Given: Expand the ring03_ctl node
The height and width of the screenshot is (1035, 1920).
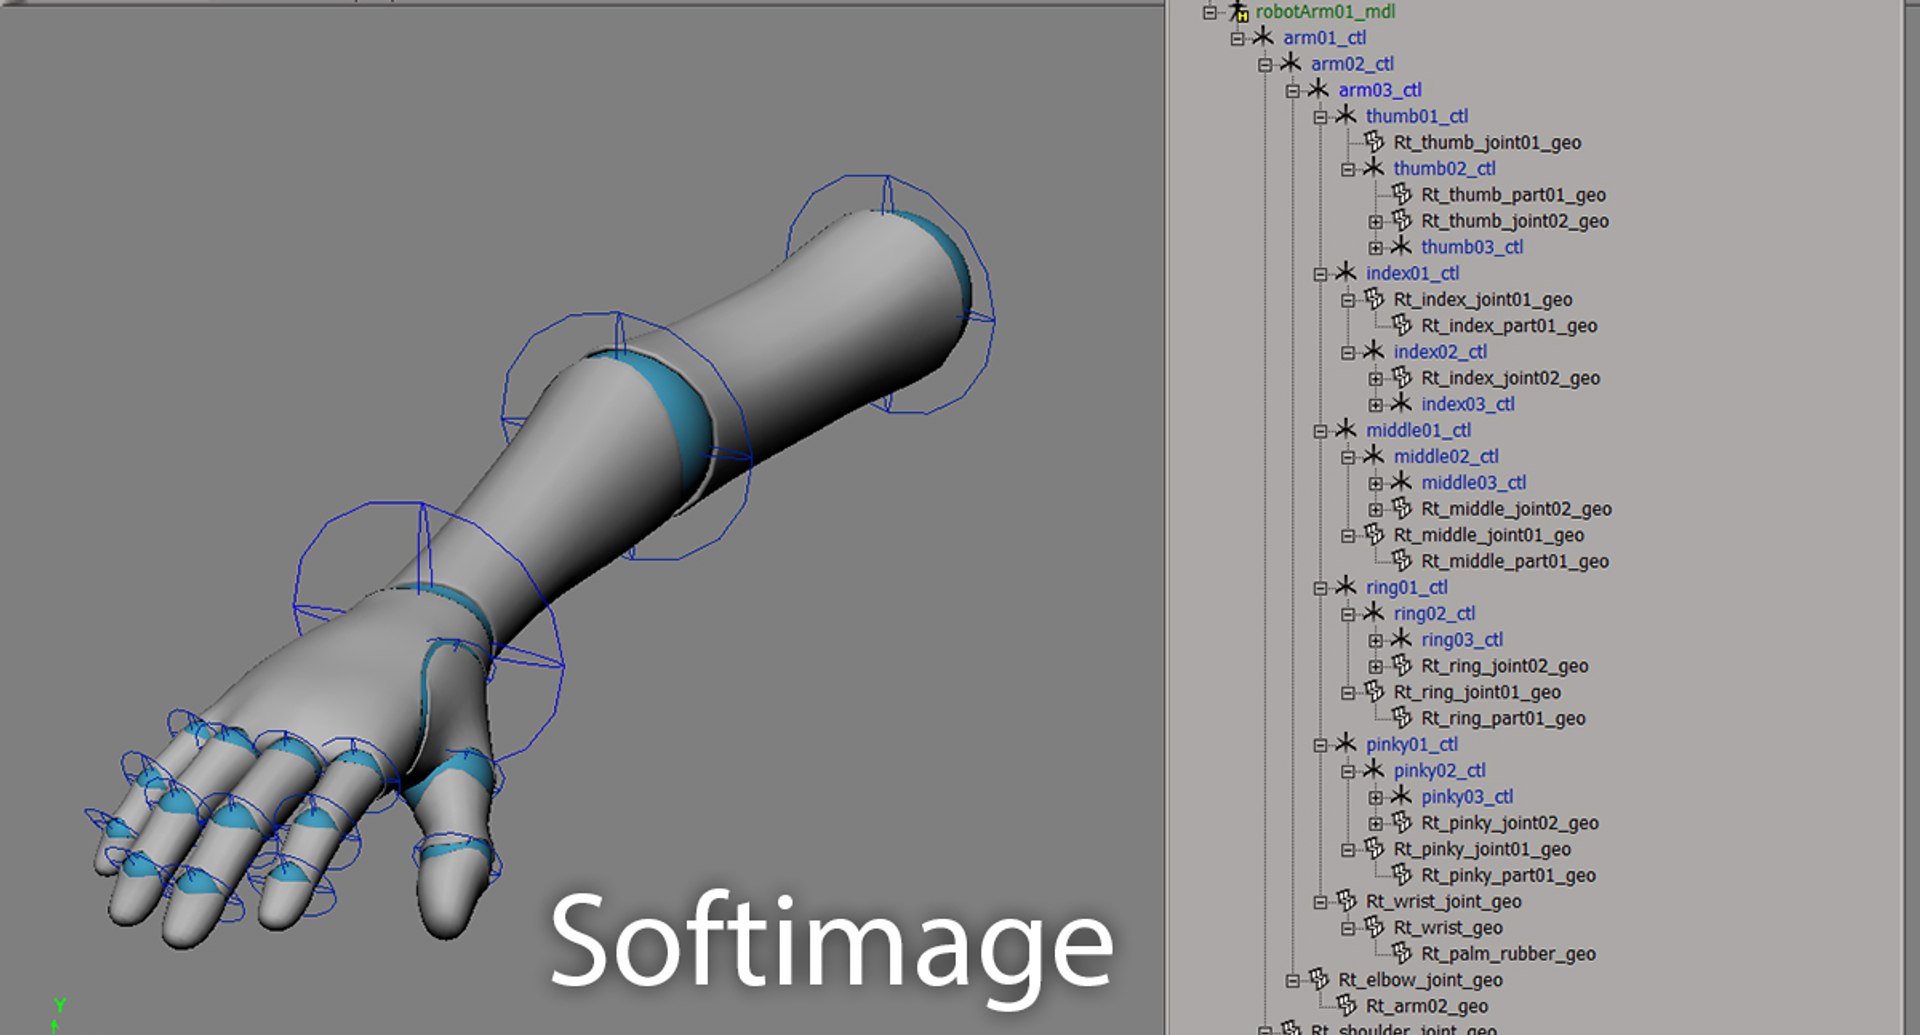Looking at the screenshot, I should coord(1375,640).
